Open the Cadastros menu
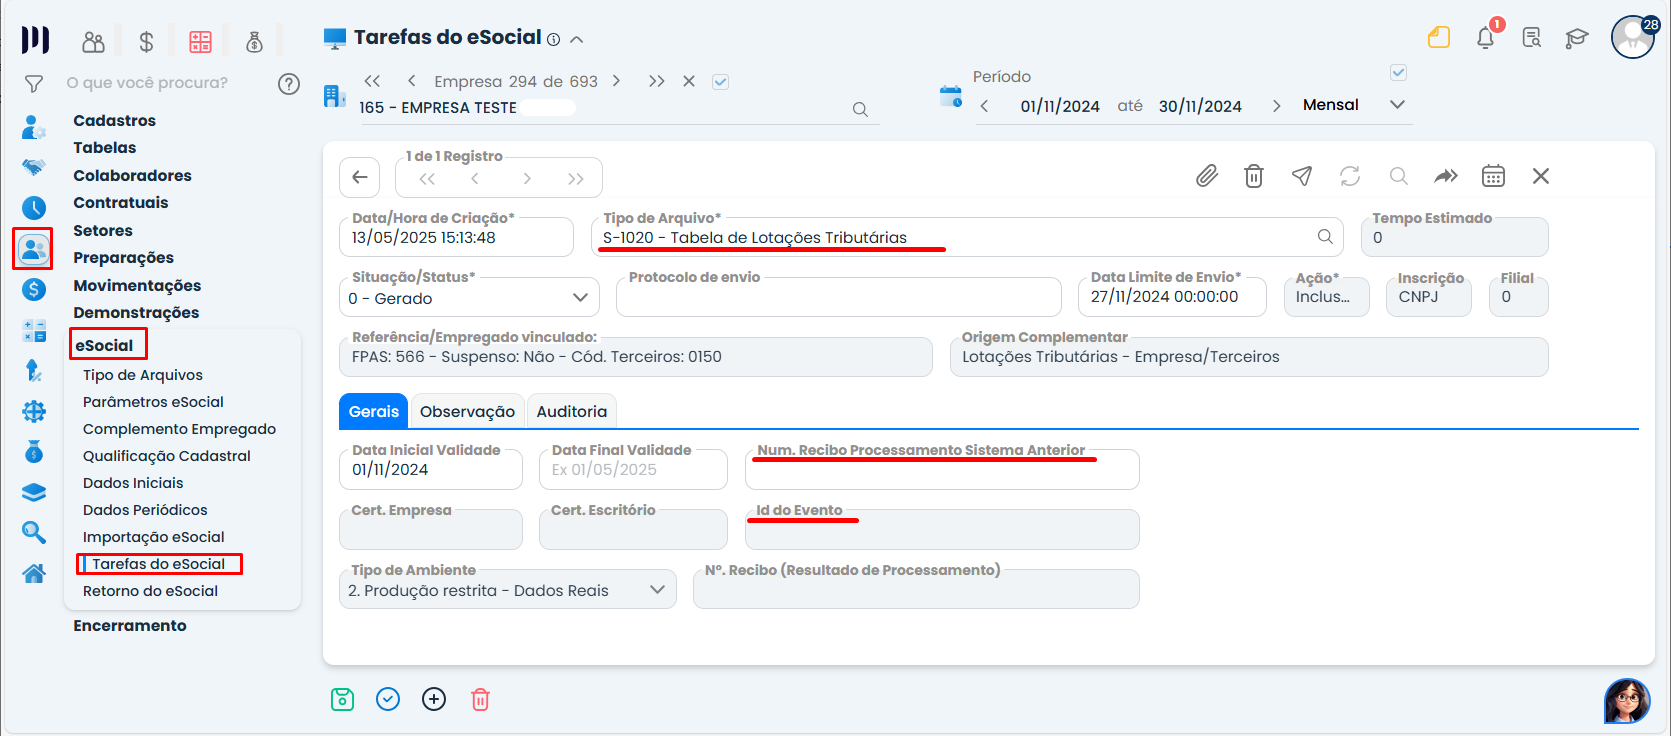The width and height of the screenshot is (1671, 736). tap(114, 120)
